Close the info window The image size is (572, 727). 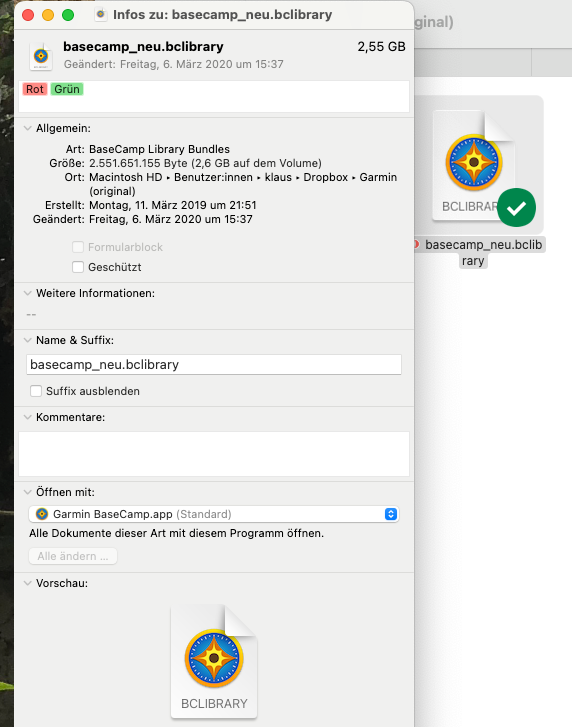(x=28, y=15)
